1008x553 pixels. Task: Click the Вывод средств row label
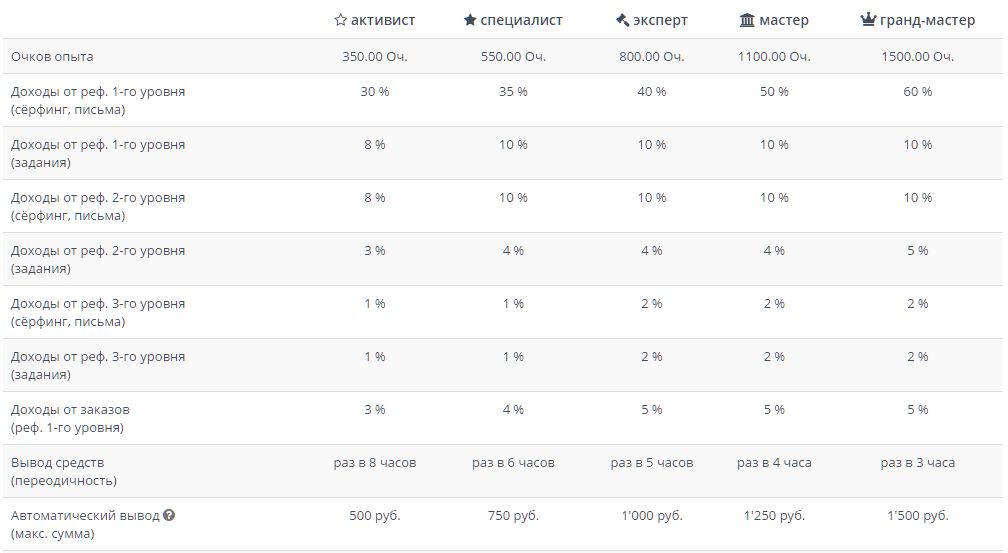tap(58, 463)
